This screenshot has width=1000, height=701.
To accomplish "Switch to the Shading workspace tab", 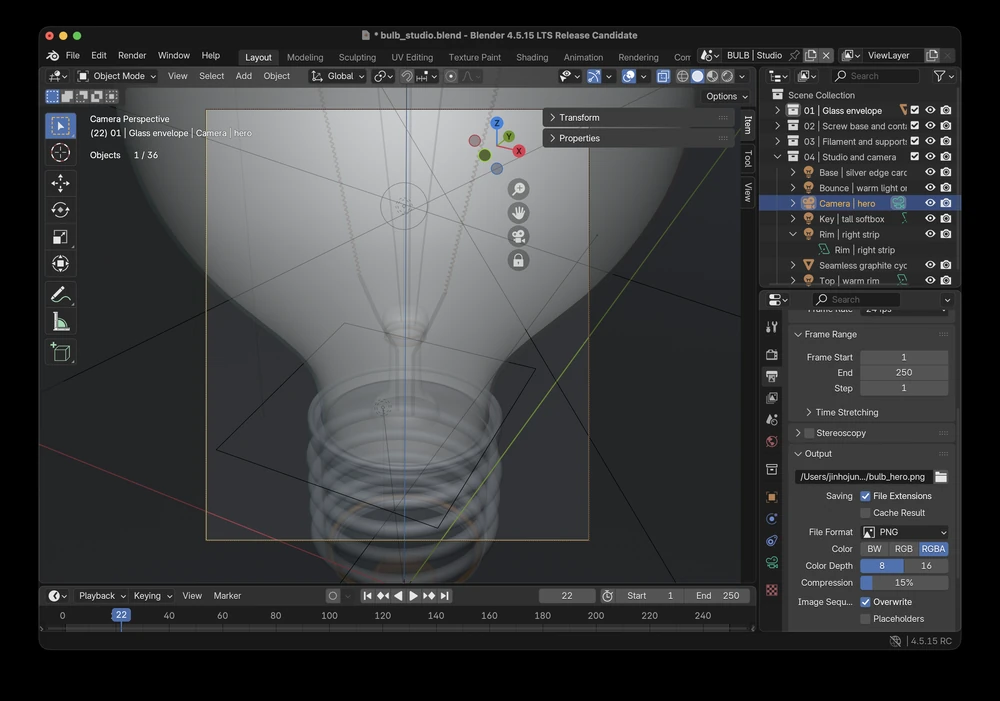I will [532, 57].
